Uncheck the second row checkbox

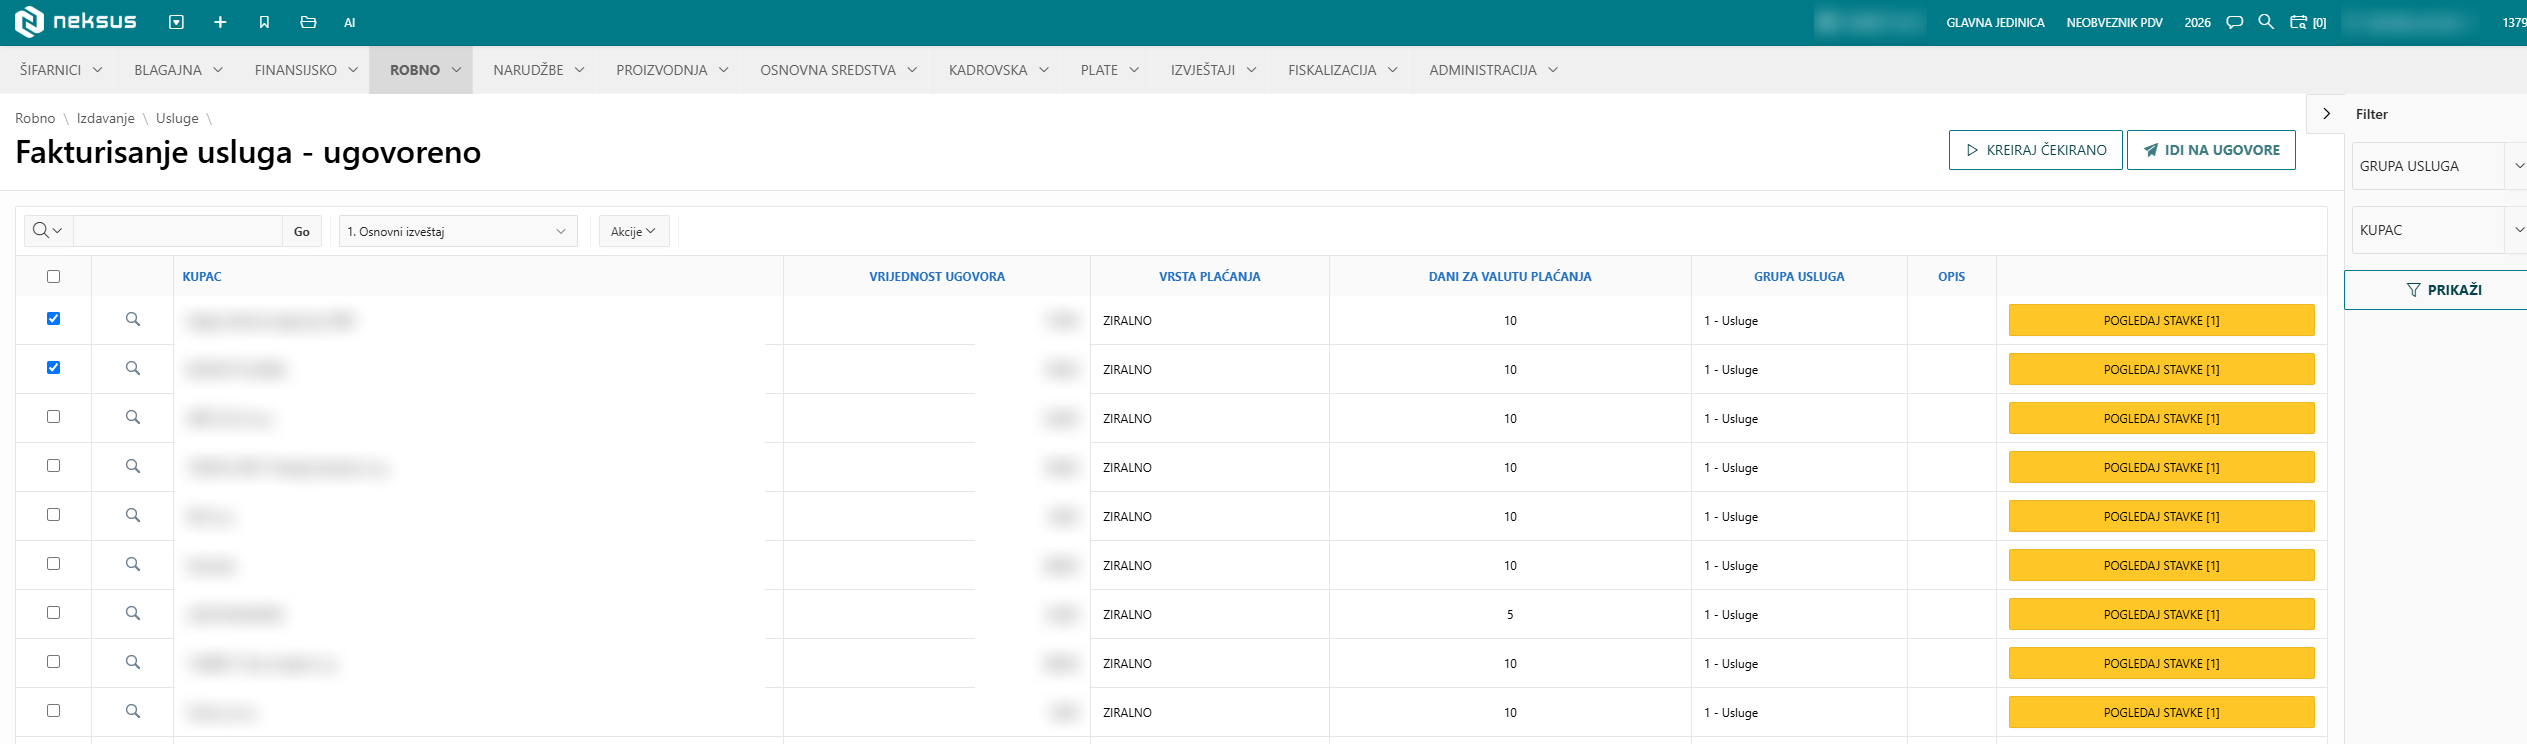point(53,367)
